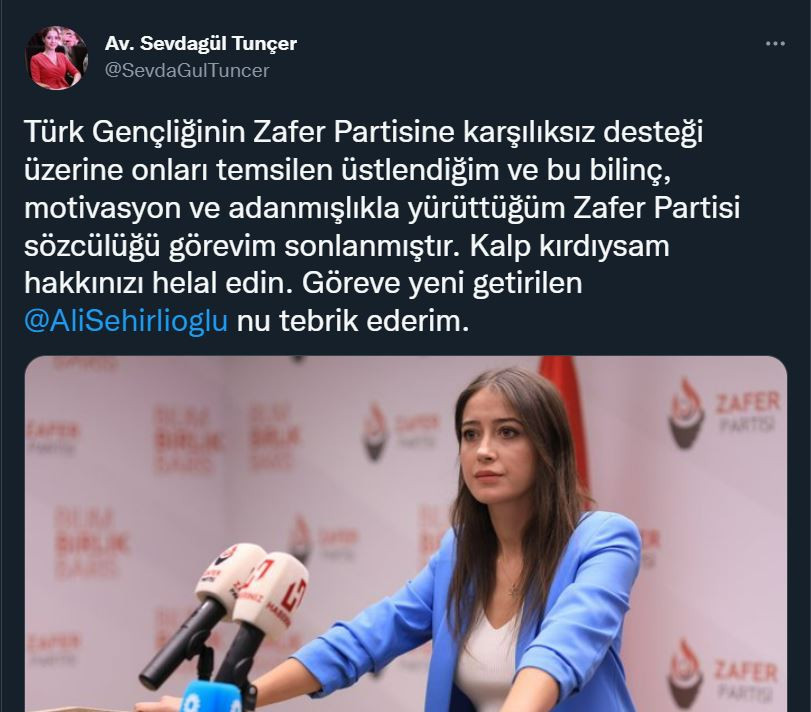Click the tweet text starting with Türk Gençliğinin
811x712 pixels.
pos(382,226)
